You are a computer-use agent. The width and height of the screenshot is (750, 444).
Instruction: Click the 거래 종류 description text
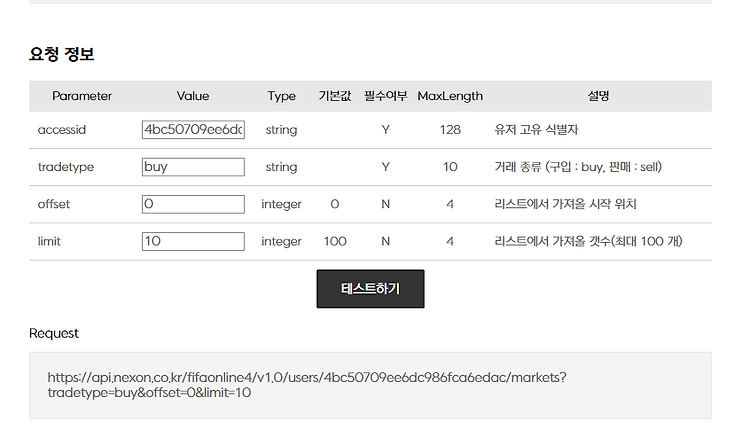point(578,167)
